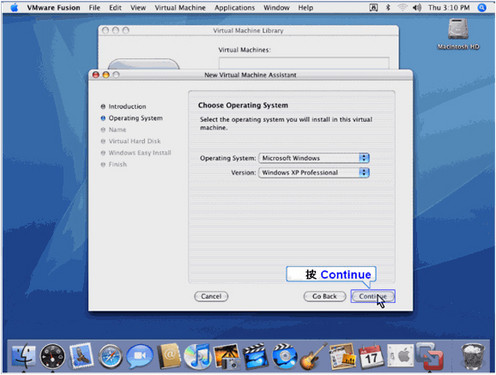Open Mail app in the Dock
This screenshot has width=496, height=375.
coord(81,355)
